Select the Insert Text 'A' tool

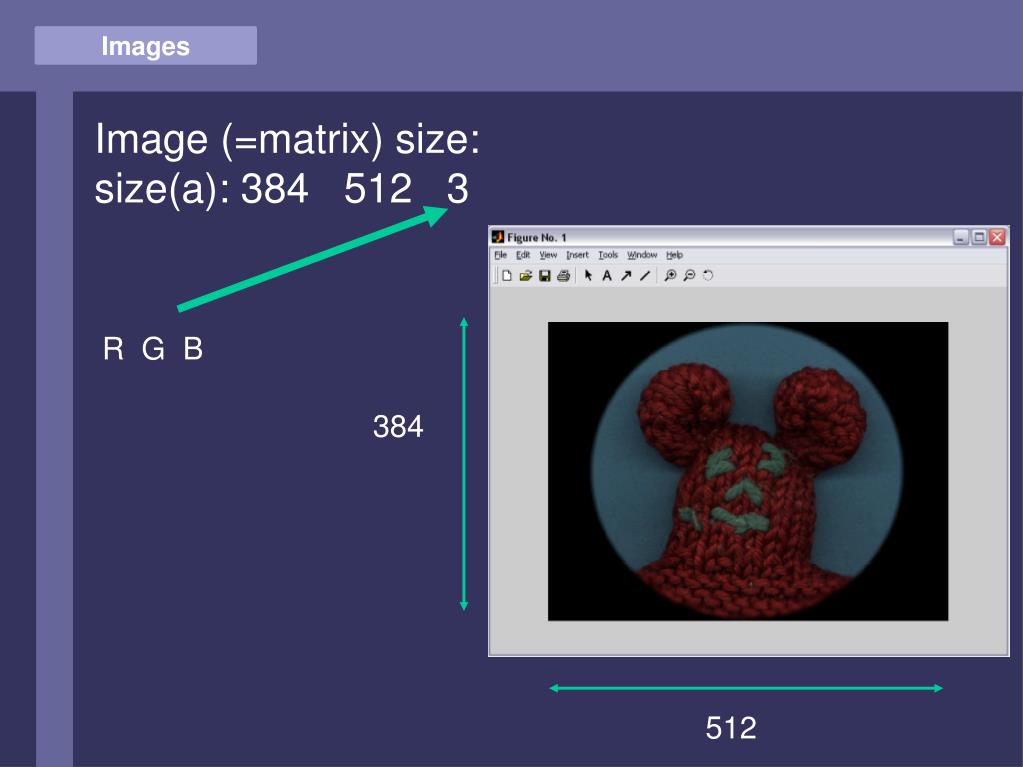coord(607,276)
